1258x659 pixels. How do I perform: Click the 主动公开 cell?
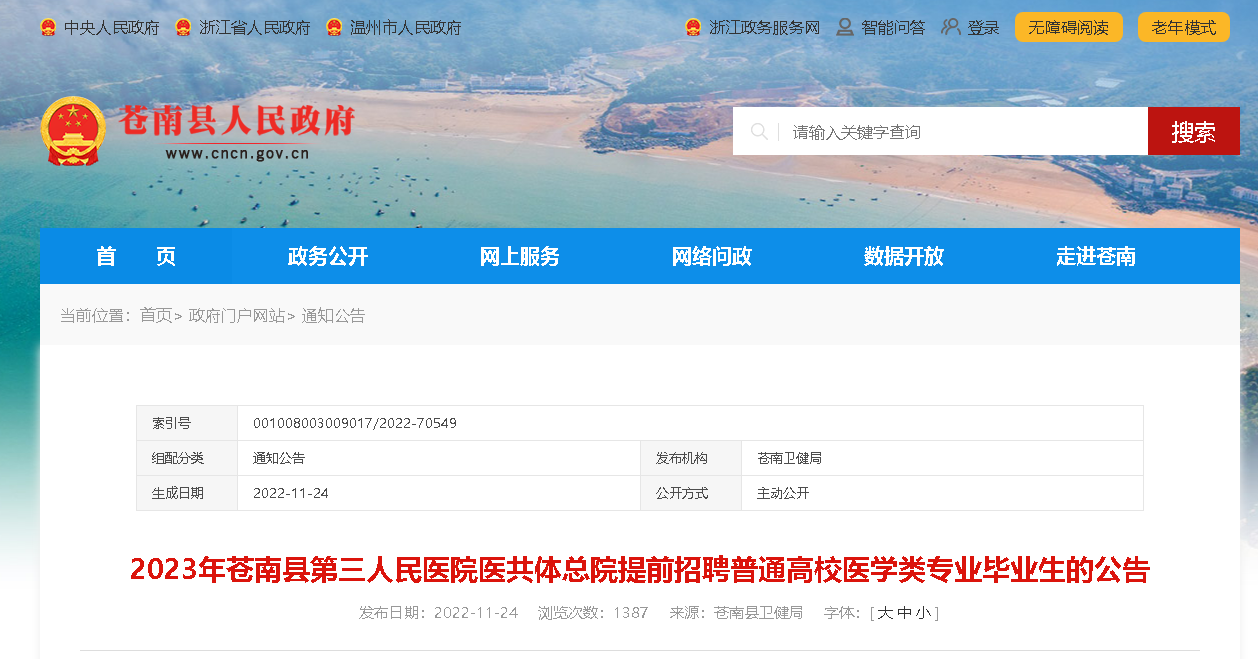pyautogui.click(x=942, y=493)
